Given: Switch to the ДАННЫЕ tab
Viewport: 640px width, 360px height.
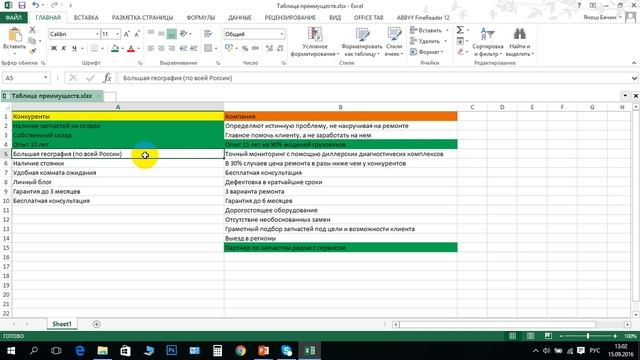Looking at the screenshot, I should tap(240, 18).
